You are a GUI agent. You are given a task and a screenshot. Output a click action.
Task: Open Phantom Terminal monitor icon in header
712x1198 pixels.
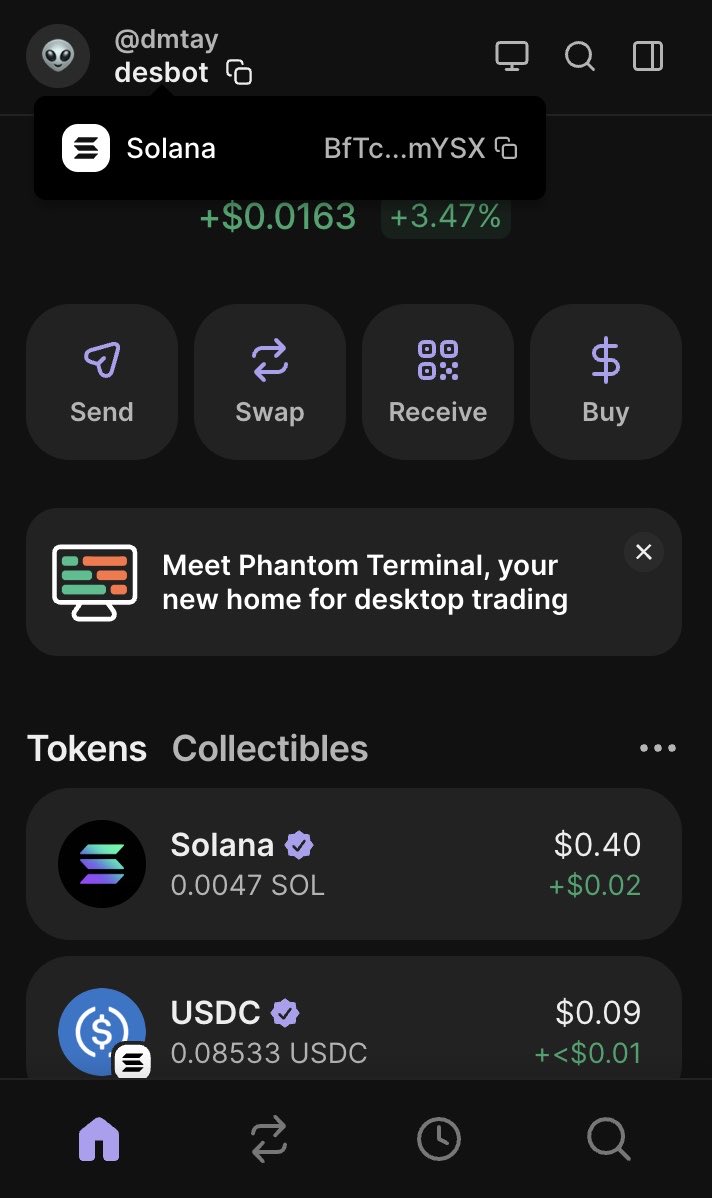tap(512, 56)
